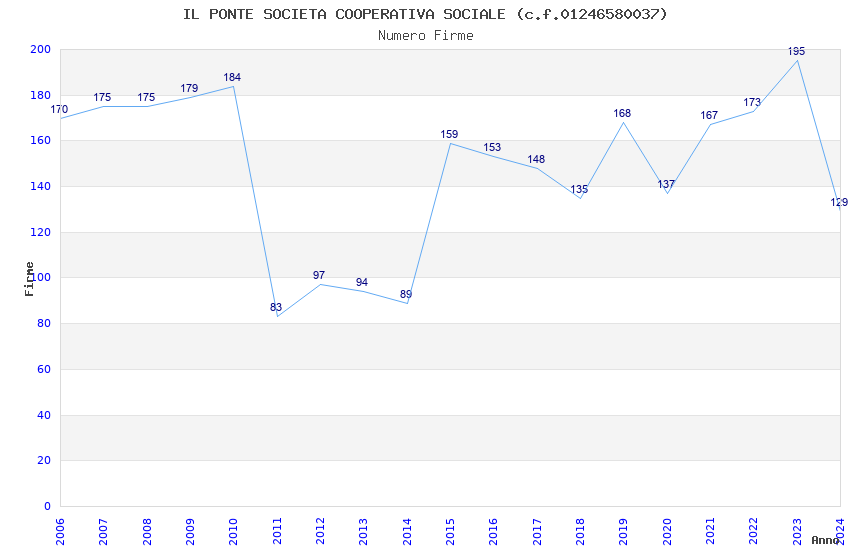Pick the data label 148
Screen dimensions: 850x550
point(536,159)
